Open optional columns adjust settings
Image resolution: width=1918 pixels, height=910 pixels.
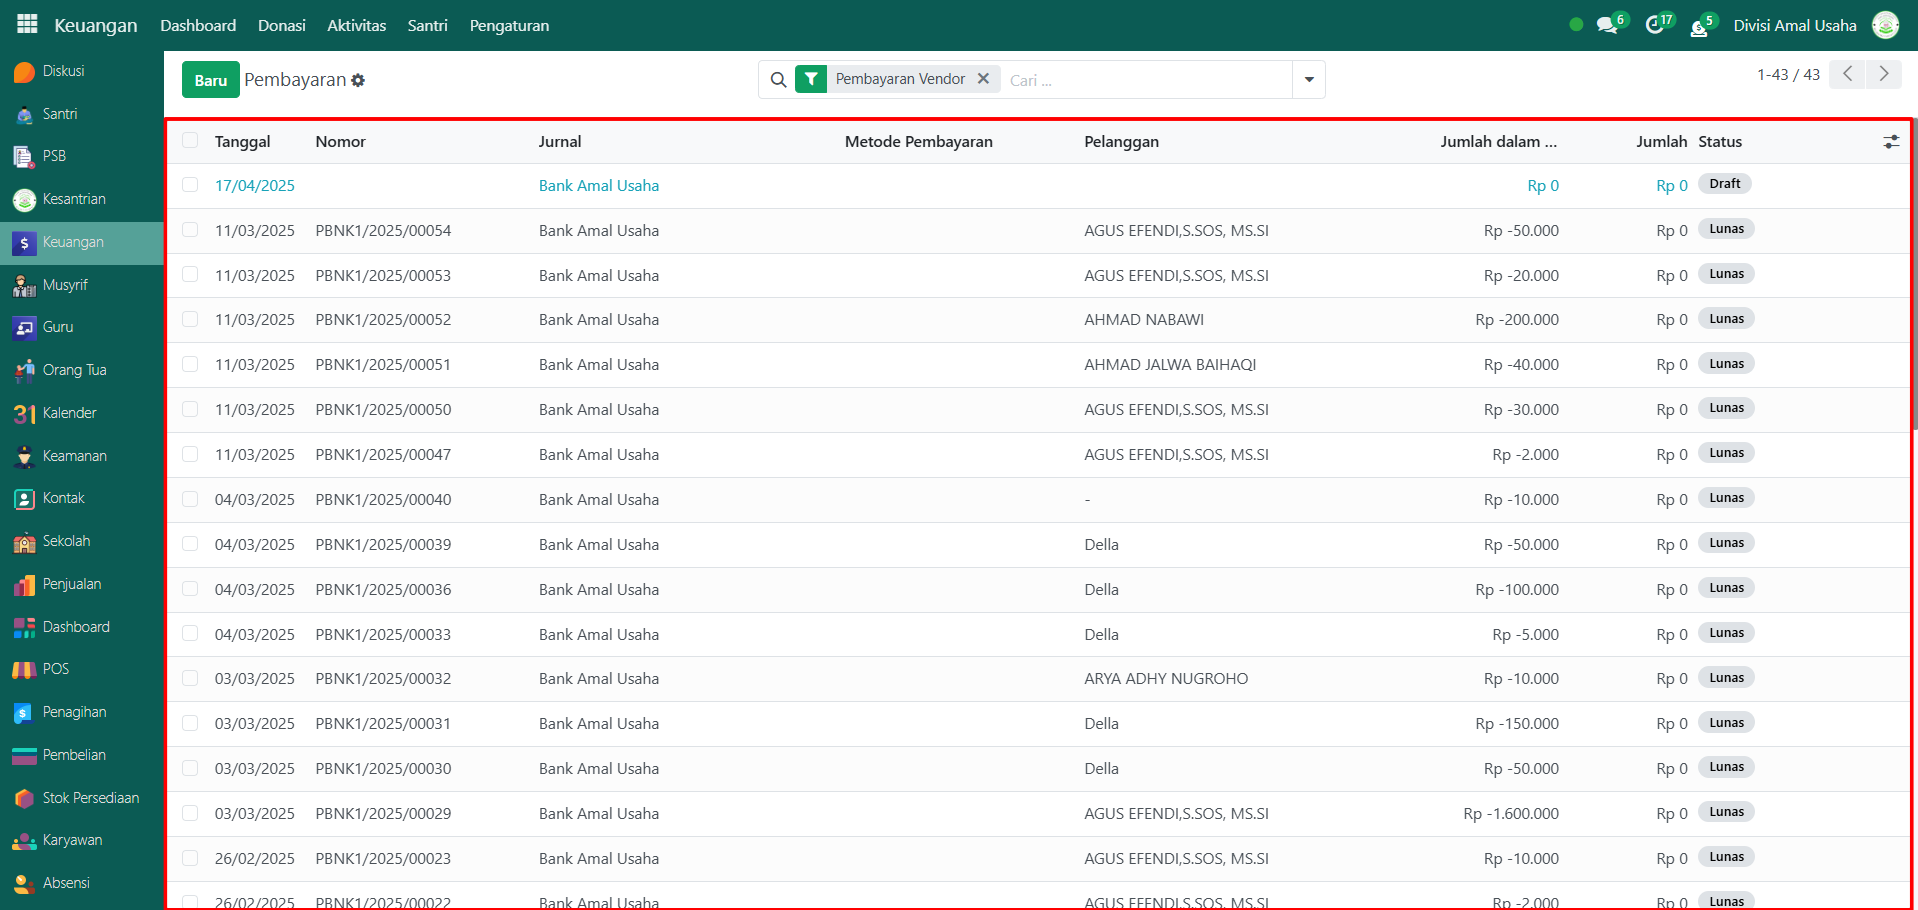[x=1890, y=142]
